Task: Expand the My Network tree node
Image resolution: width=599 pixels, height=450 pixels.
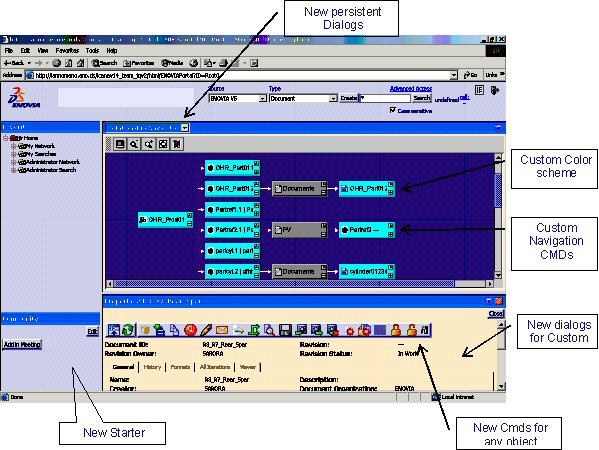Action: tap(13, 146)
